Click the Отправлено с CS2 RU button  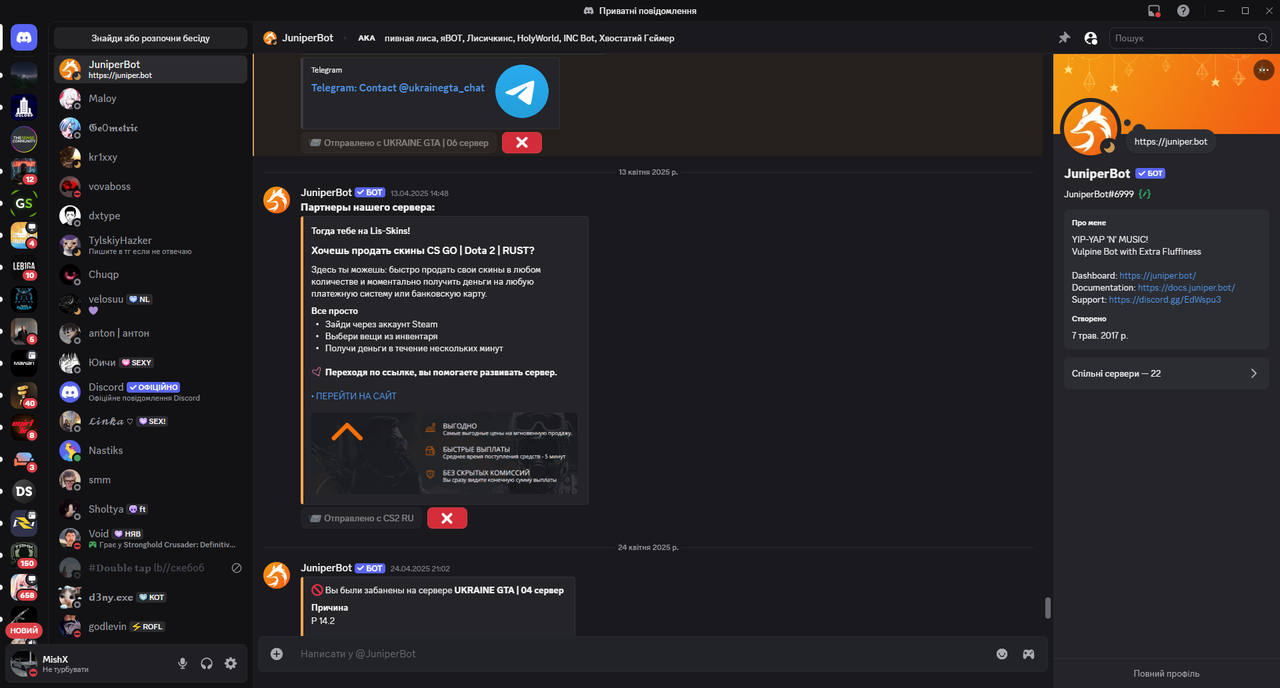pyautogui.click(x=361, y=518)
